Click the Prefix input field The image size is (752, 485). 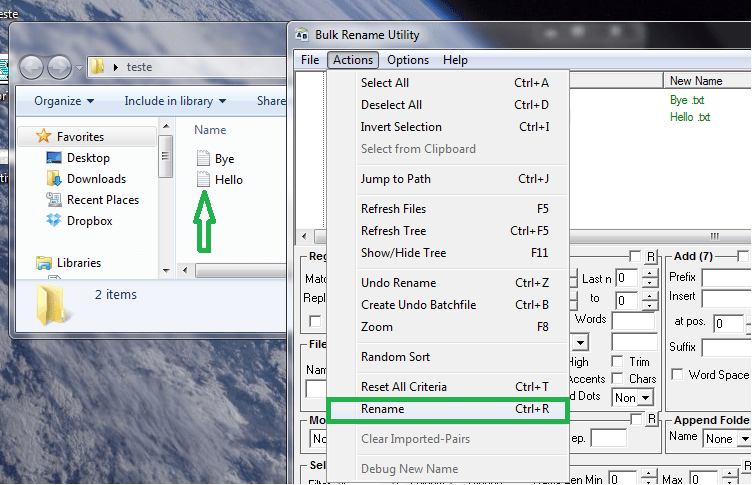726,277
